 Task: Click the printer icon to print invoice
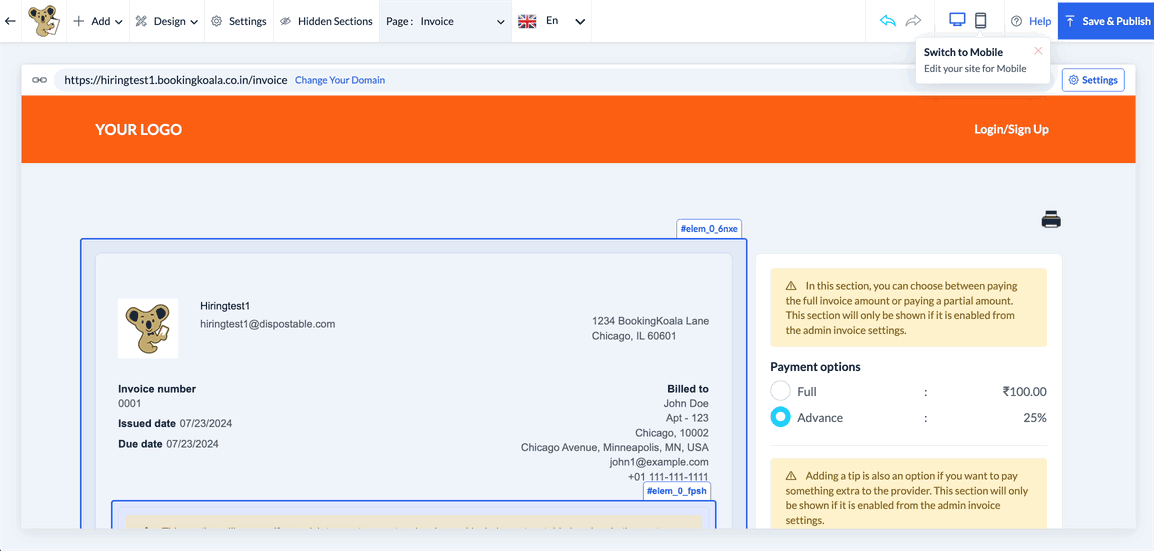pyautogui.click(x=1050, y=220)
